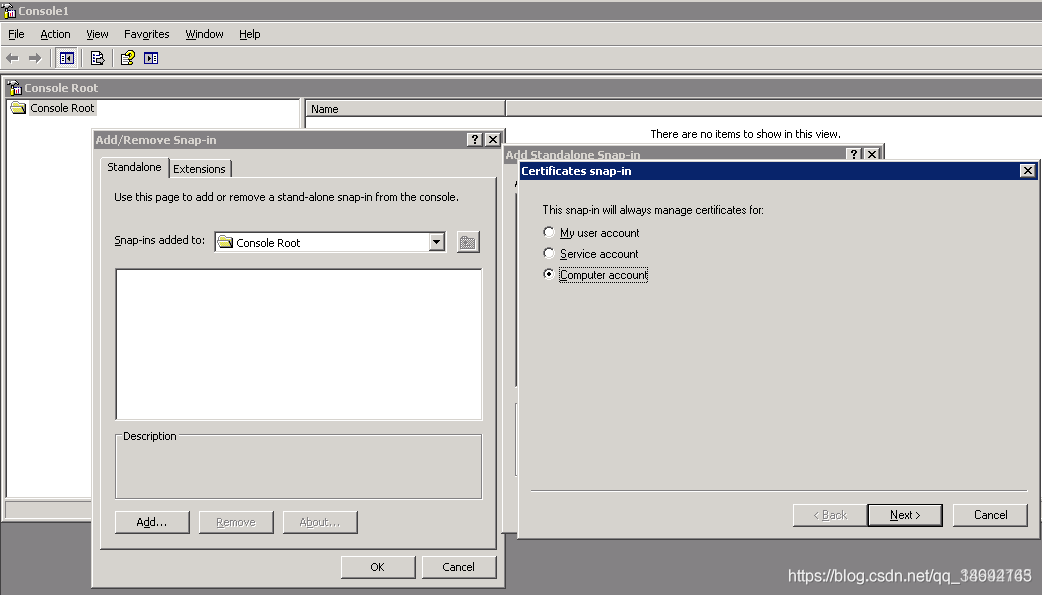
Task: Open the Snap-ins added to dropdown arrow
Action: 437,242
